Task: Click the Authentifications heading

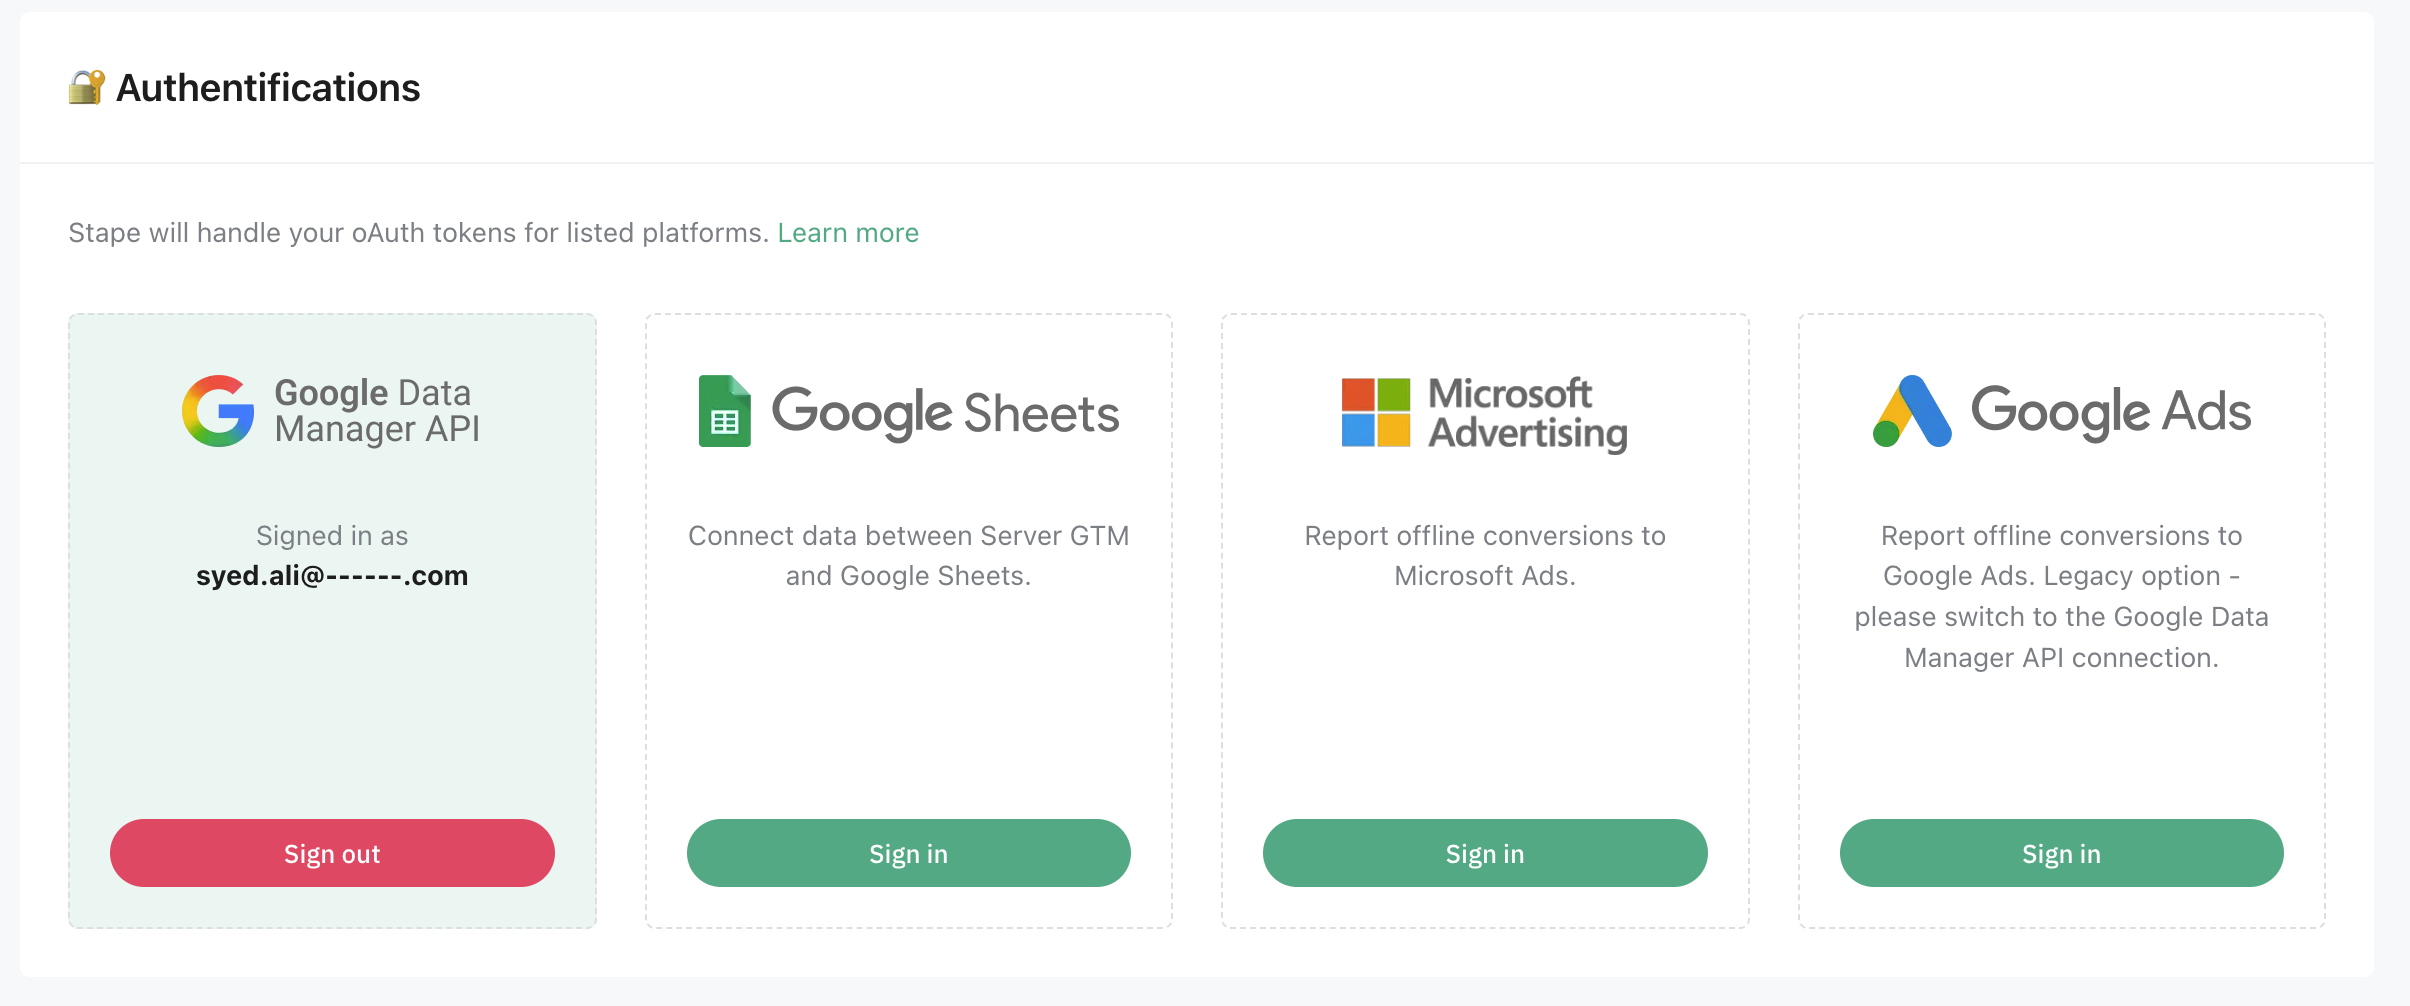Action: click(x=268, y=88)
